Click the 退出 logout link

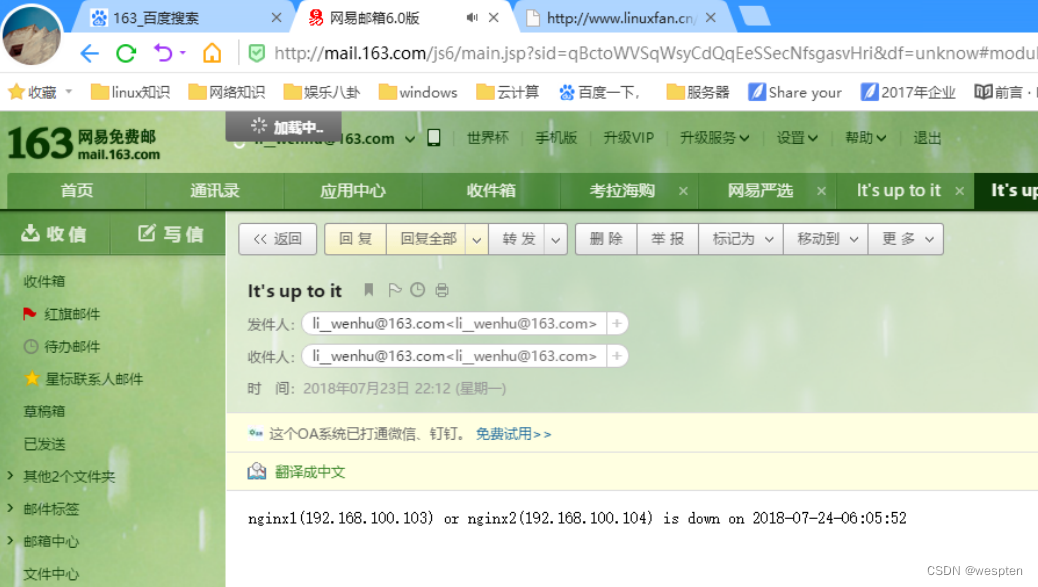(x=927, y=138)
